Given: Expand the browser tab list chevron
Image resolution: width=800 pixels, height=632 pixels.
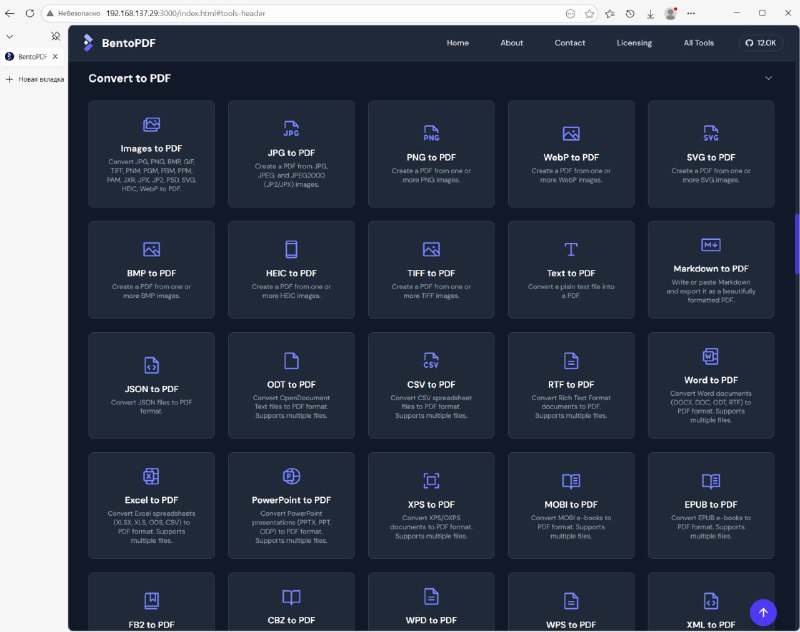Looking at the screenshot, I should click(10, 36).
